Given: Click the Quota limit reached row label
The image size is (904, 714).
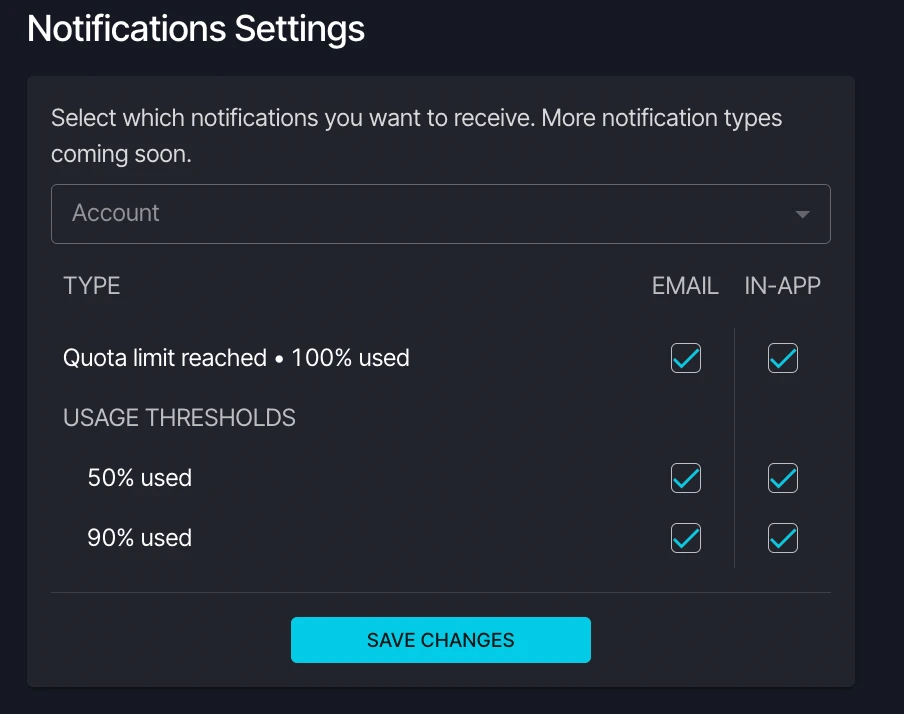Looking at the screenshot, I should point(236,358).
